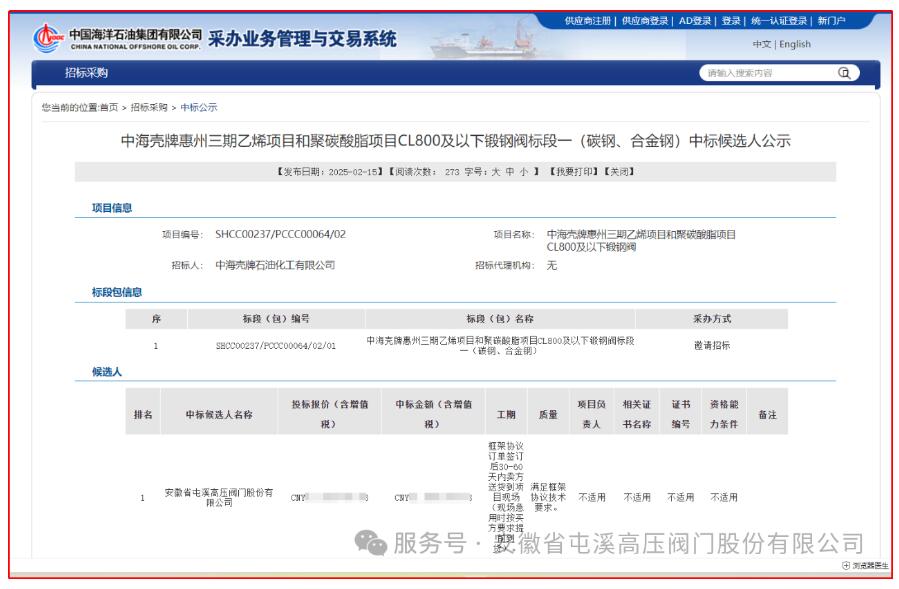Click the 排名 column header
This screenshot has width=899, height=589.
point(143,414)
